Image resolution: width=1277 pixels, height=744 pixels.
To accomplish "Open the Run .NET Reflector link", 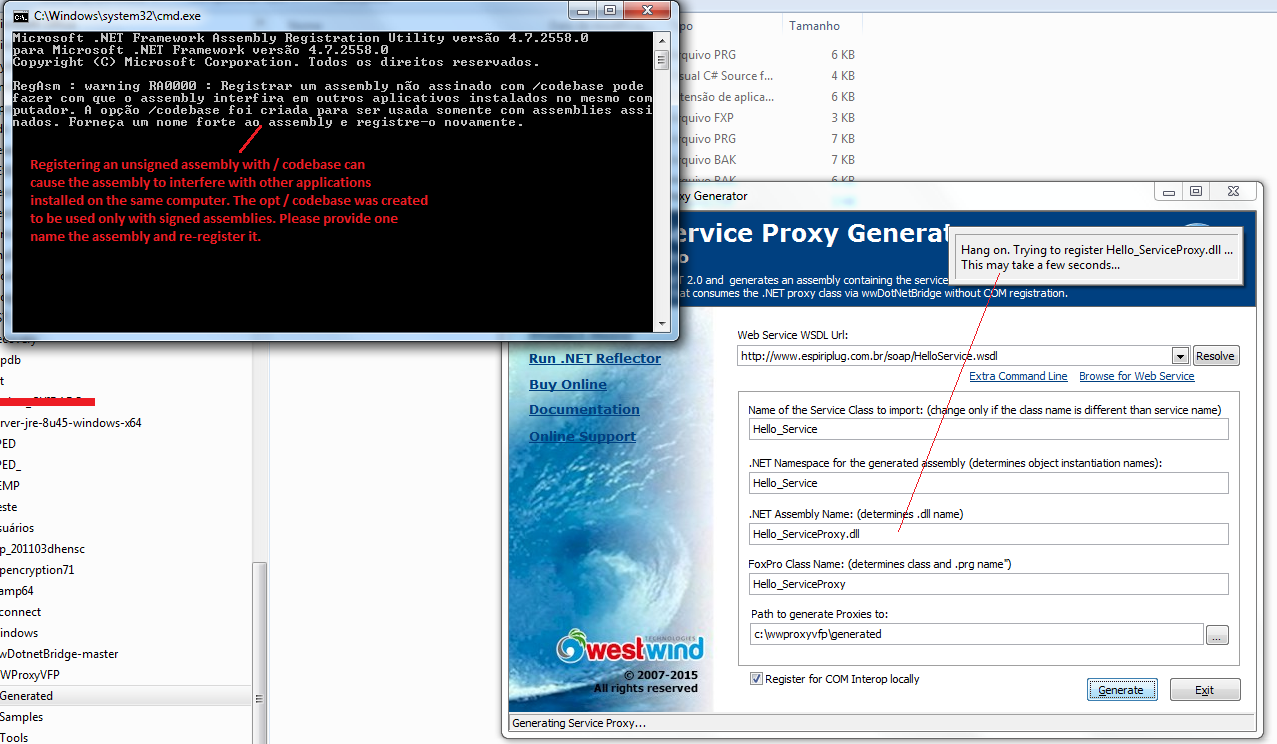I will click(595, 358).
